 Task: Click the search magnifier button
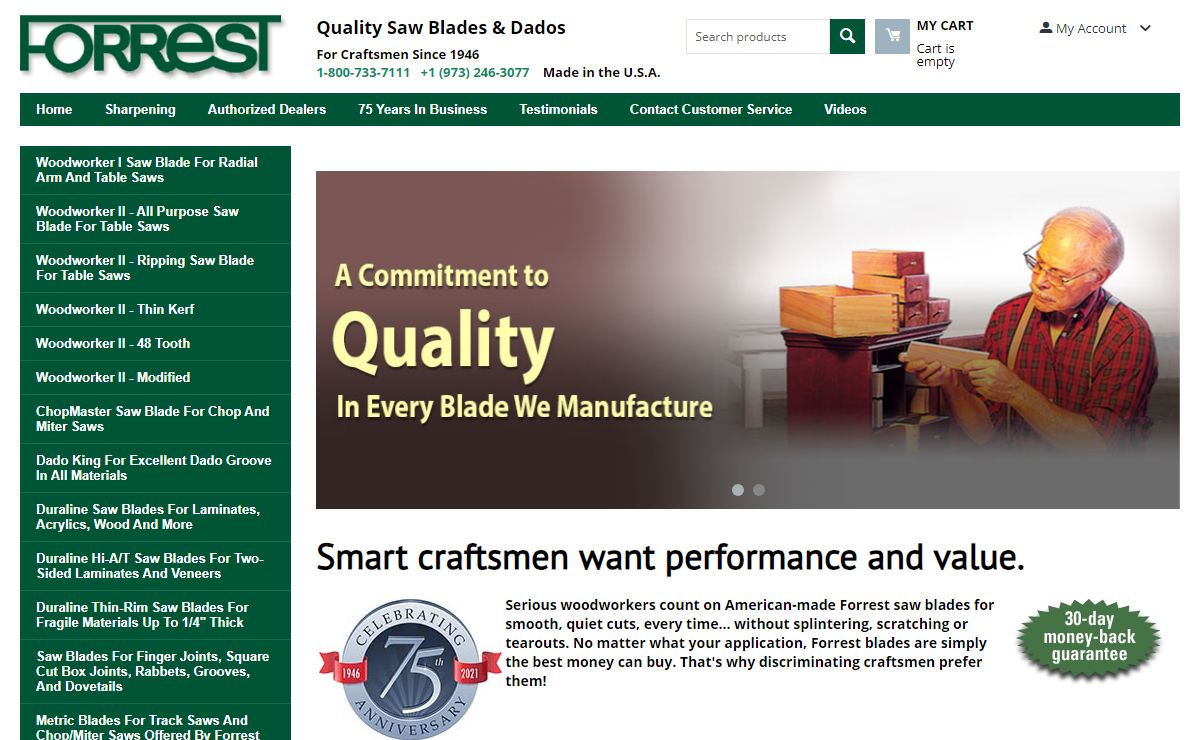point(847,37)
